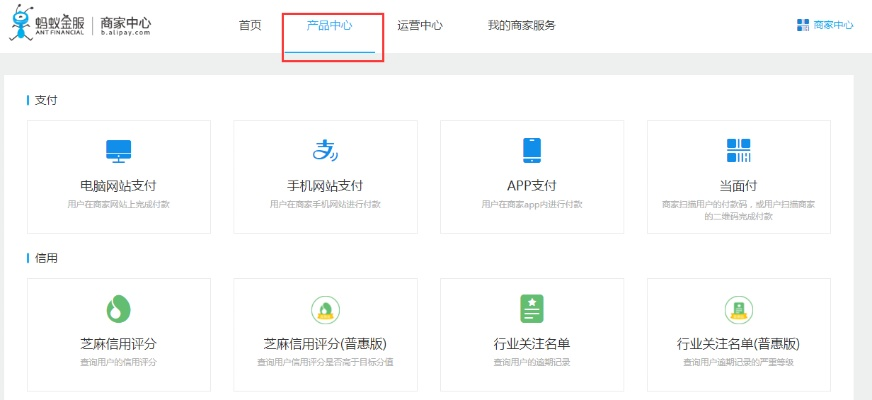Click the 商家中心 b.alipay.com header text

(126, 26)
